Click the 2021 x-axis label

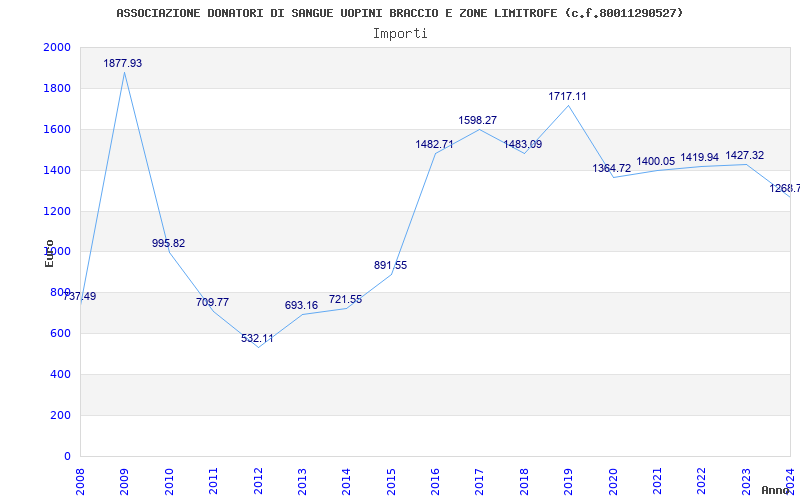coord(657,481)
